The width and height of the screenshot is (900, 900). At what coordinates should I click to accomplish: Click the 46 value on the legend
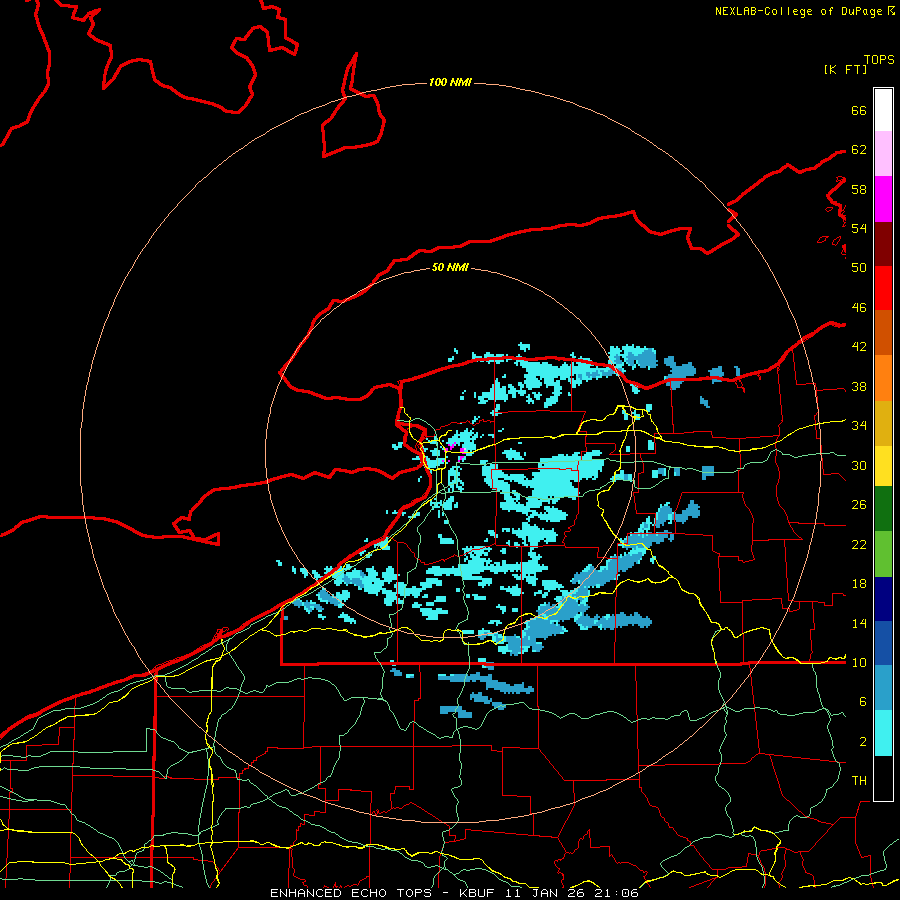pos(859,308)
